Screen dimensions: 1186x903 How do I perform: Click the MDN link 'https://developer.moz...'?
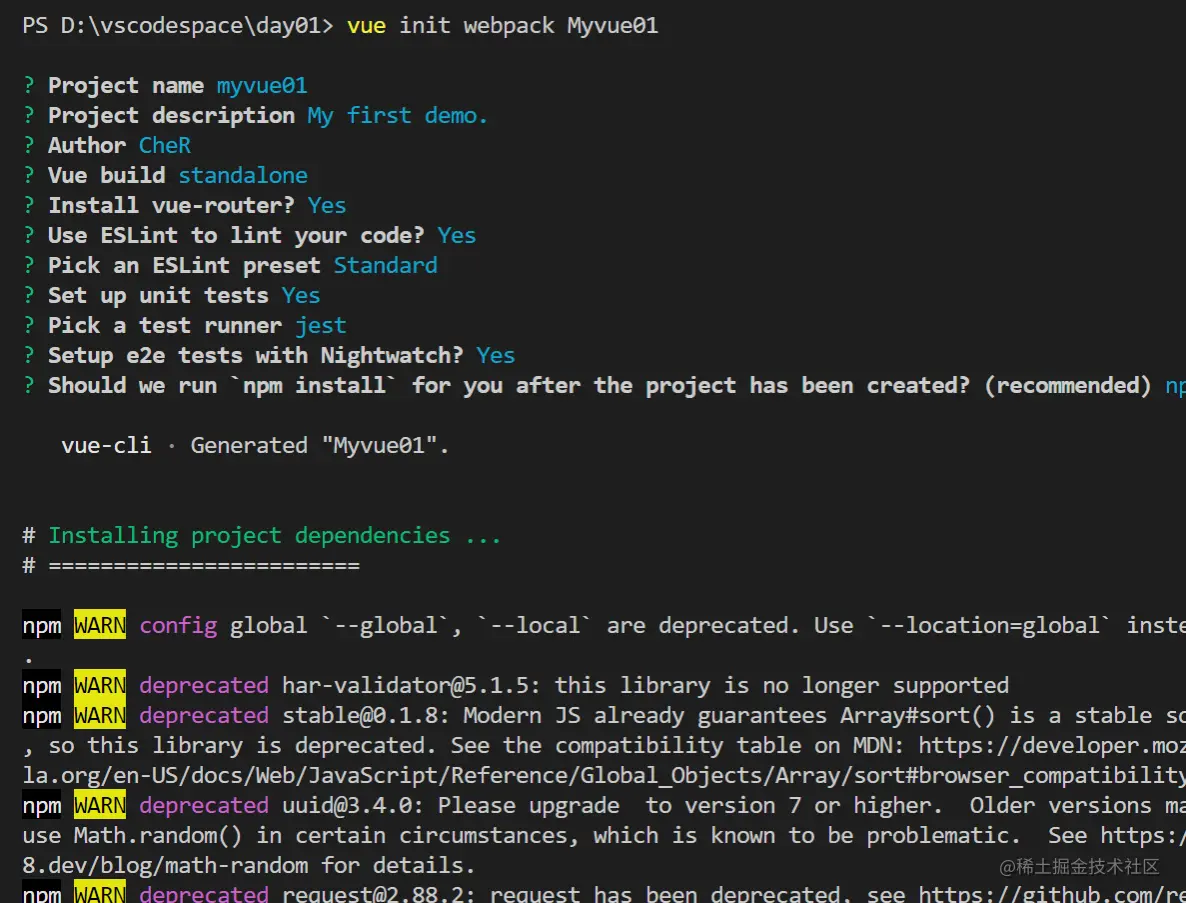tap(1052, 746)
